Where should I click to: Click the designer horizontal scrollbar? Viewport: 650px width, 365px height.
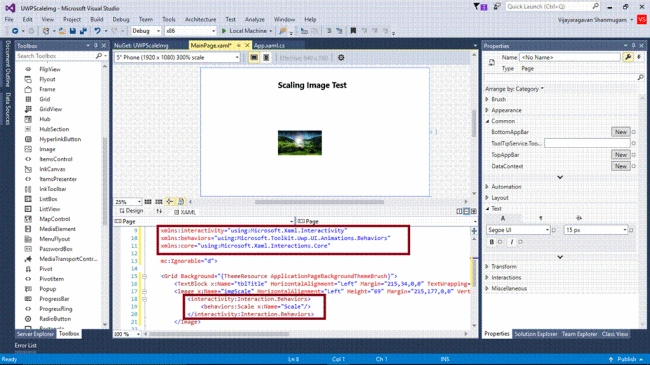pos(320,202)
